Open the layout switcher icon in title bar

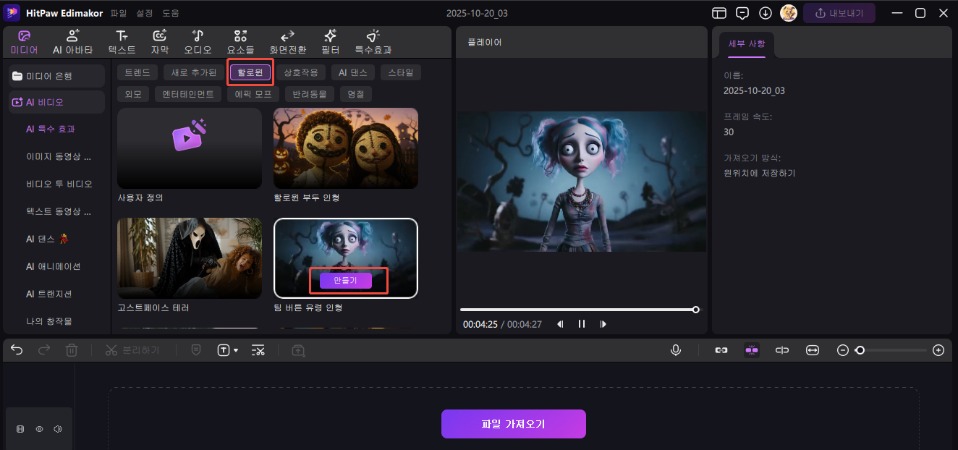719,13
